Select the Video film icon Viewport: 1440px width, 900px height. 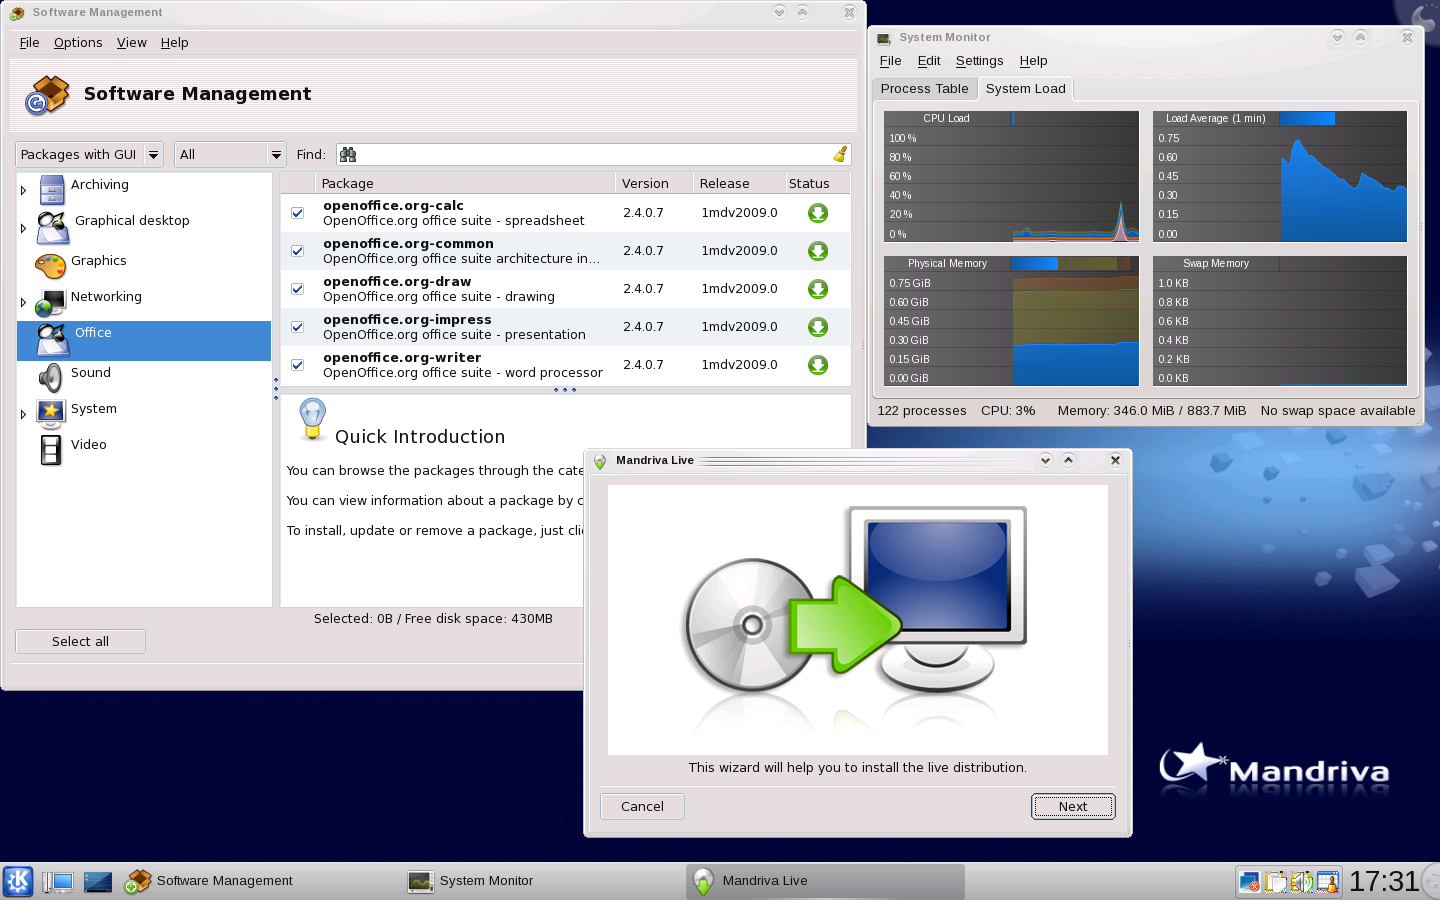50,450
